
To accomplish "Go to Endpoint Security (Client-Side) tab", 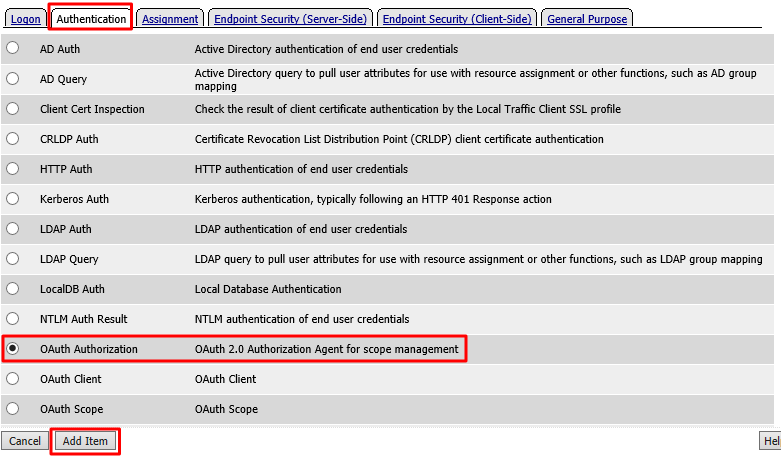I will 457,19.
